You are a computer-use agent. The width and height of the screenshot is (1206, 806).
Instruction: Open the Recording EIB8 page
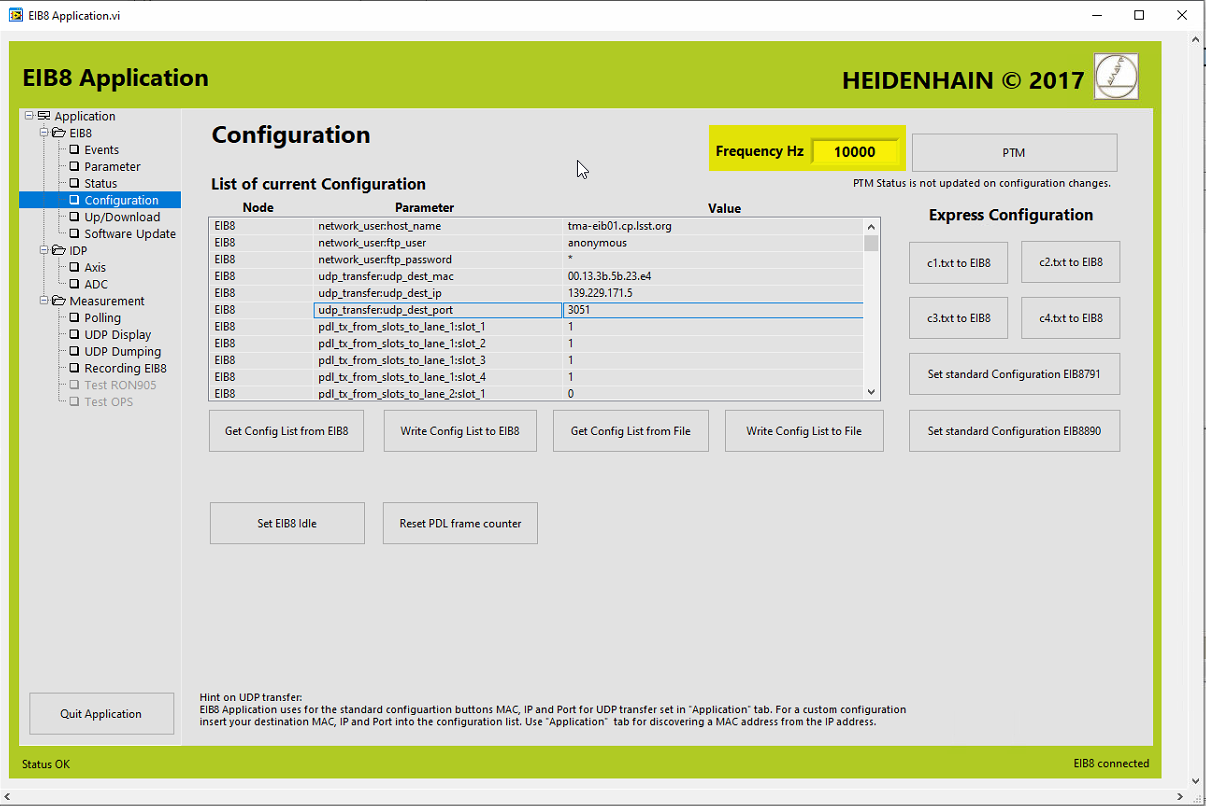click(x=125, y=368)
